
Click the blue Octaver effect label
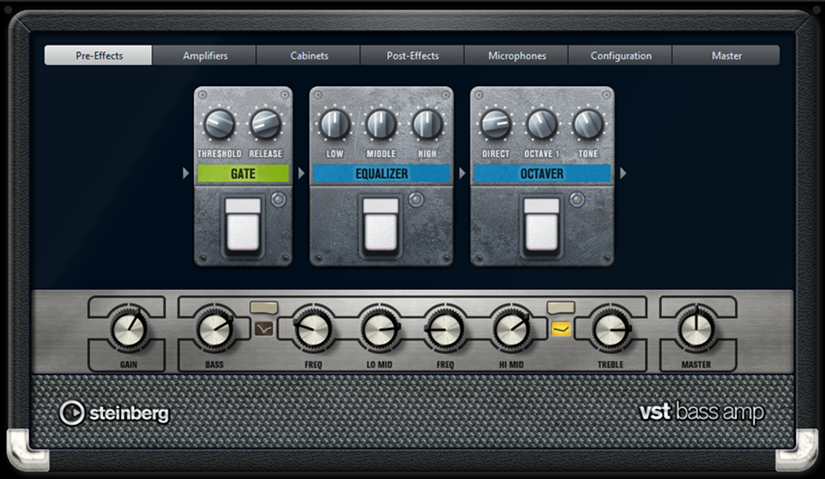[542, 174]
